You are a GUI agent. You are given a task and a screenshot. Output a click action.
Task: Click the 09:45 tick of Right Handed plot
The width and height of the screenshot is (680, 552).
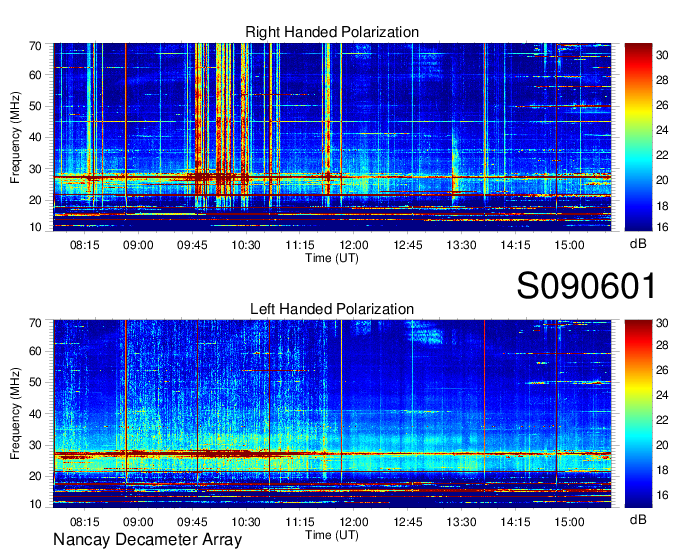pos(192,245)
